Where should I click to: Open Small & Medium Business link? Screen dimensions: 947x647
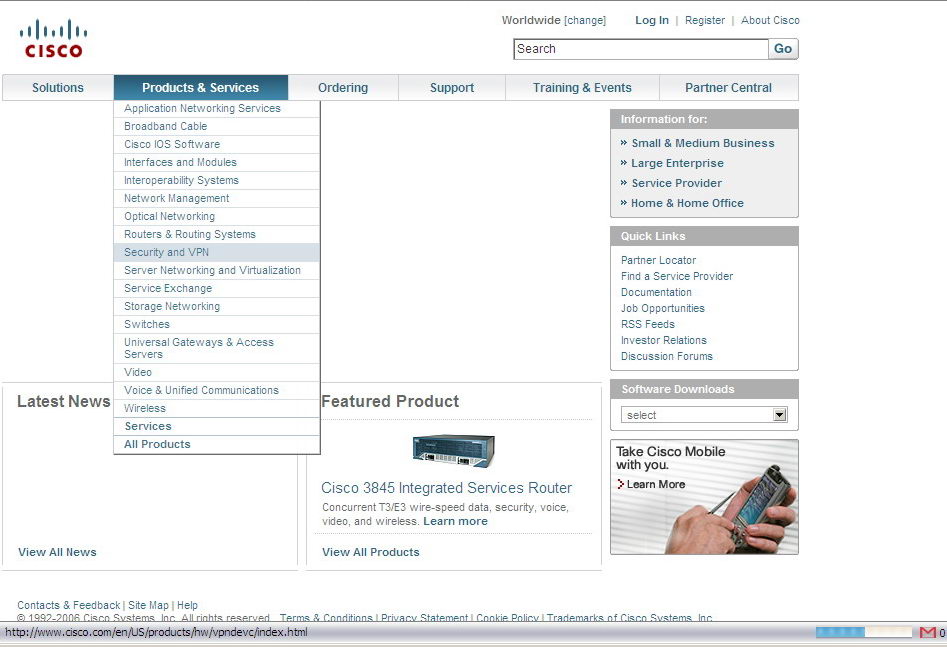(x=703, y=143)
